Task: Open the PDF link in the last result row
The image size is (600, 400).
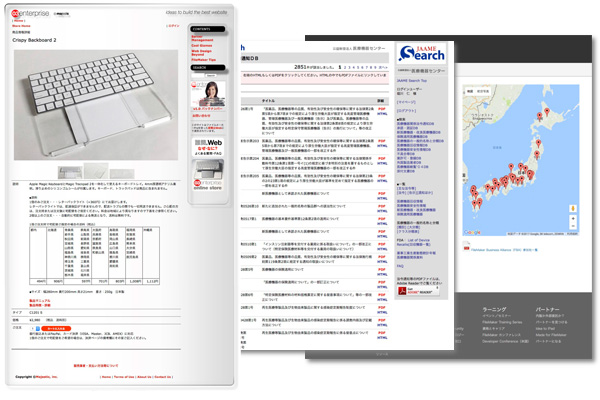Action: click(x=382, y=333)
